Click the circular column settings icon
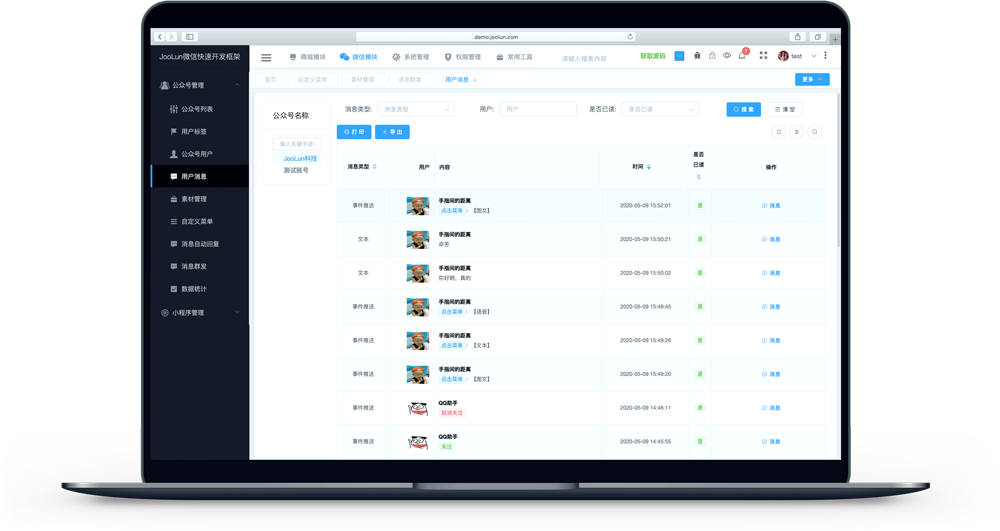Screen dimensions: 1000x531 tap(797, 132)
